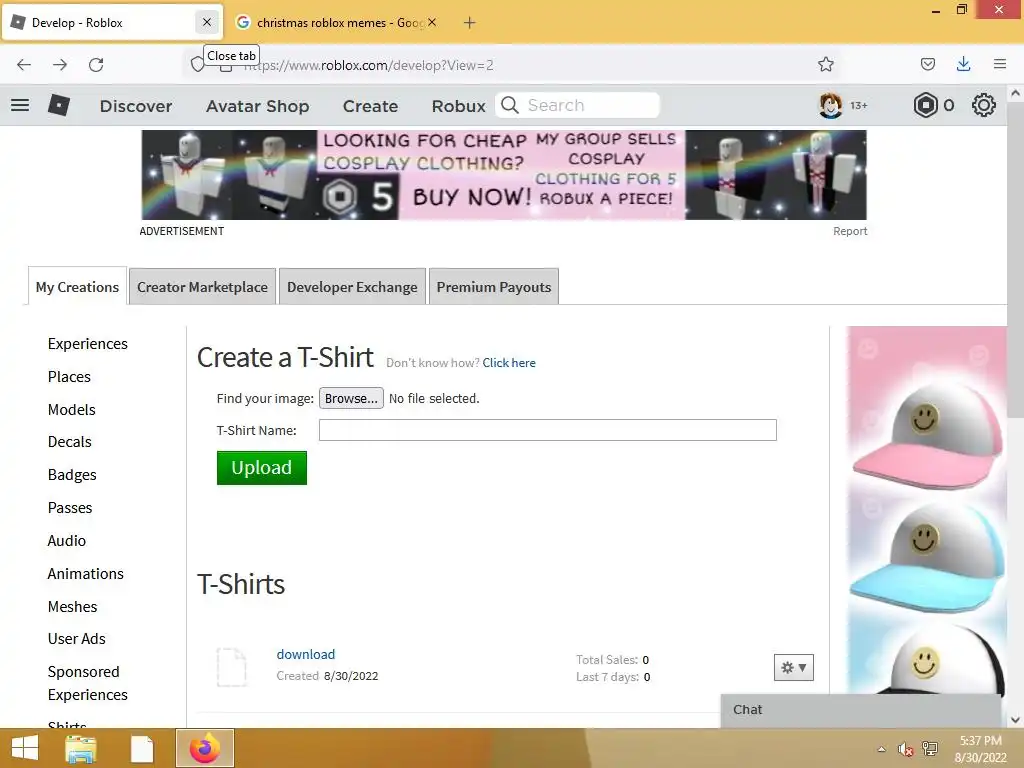Image resolution: width=1024 pixels, height=768 pixels.
Task: Select Badges in the sidebar
Action: (72, 475)
